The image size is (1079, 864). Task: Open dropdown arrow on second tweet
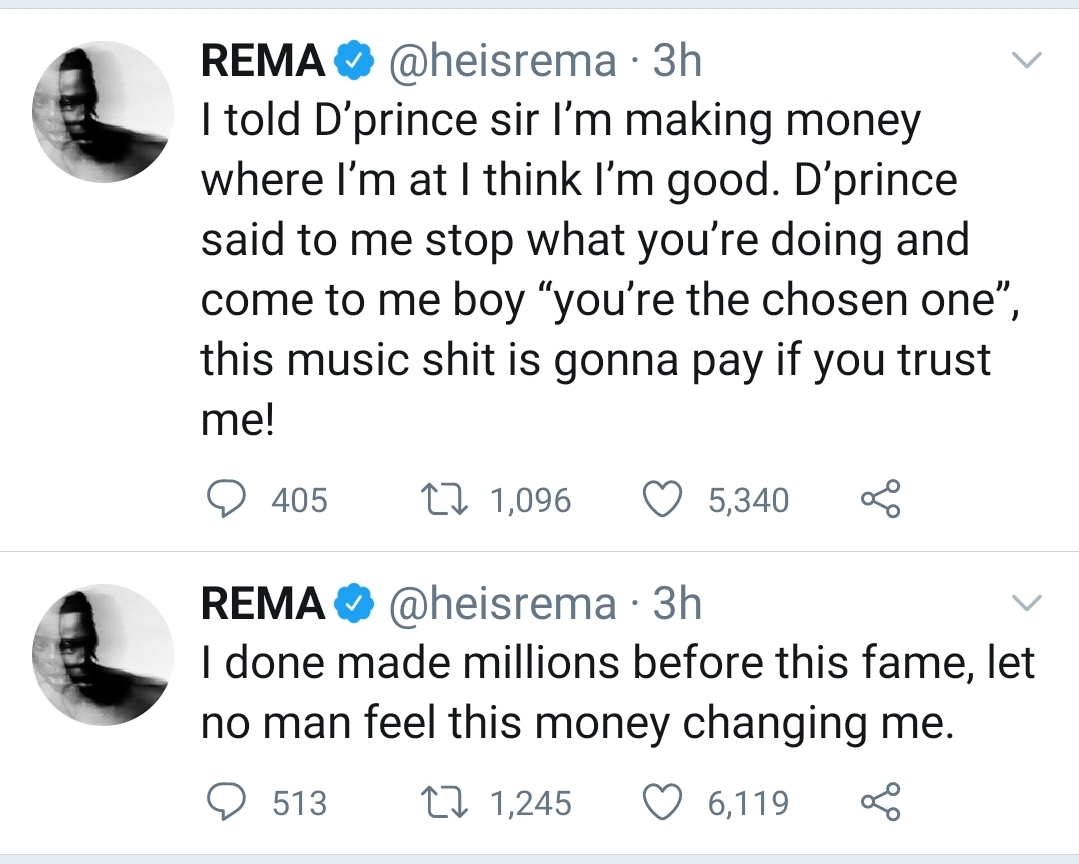pos(1027,603)
